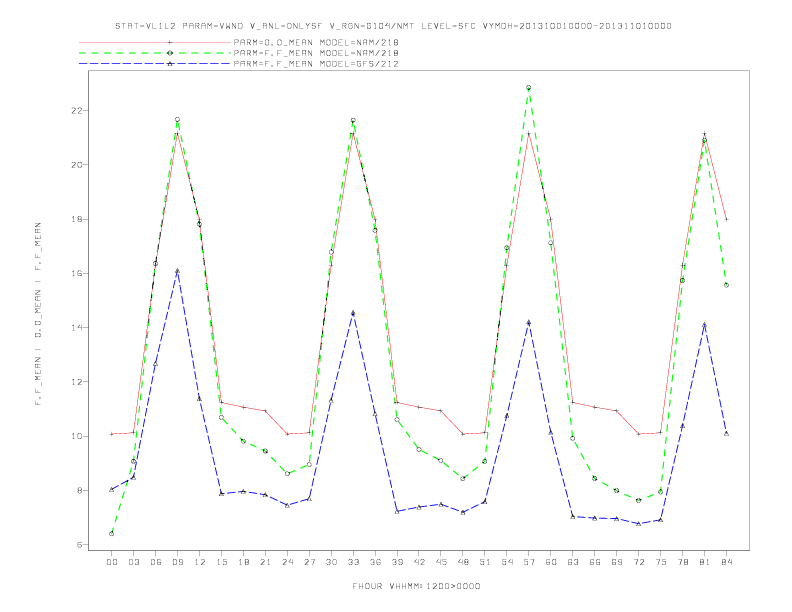Click x-axis tick label 60

click(x=551, y=562)
